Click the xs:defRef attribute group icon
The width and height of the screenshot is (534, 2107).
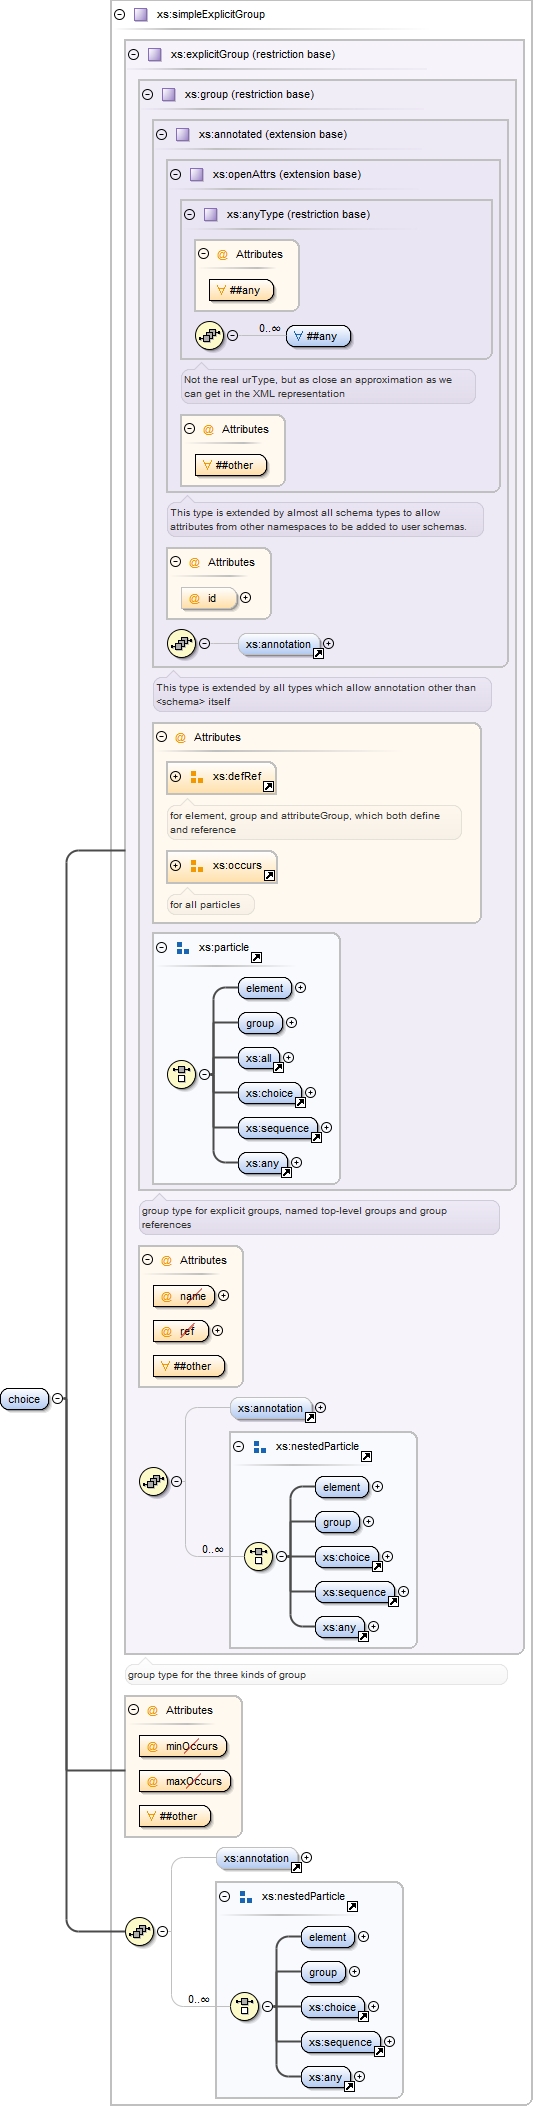(x=197, y=777)
